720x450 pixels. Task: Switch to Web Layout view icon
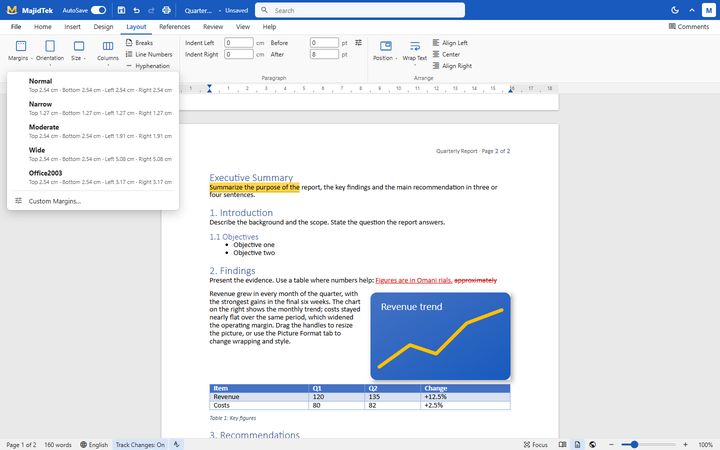coord(592,444)
